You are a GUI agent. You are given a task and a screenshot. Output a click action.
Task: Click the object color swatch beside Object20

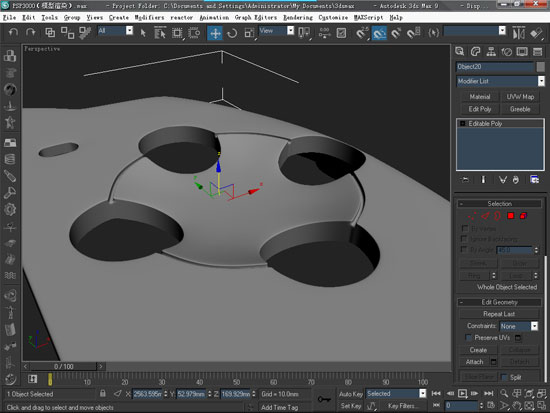[x=541, y=67]
